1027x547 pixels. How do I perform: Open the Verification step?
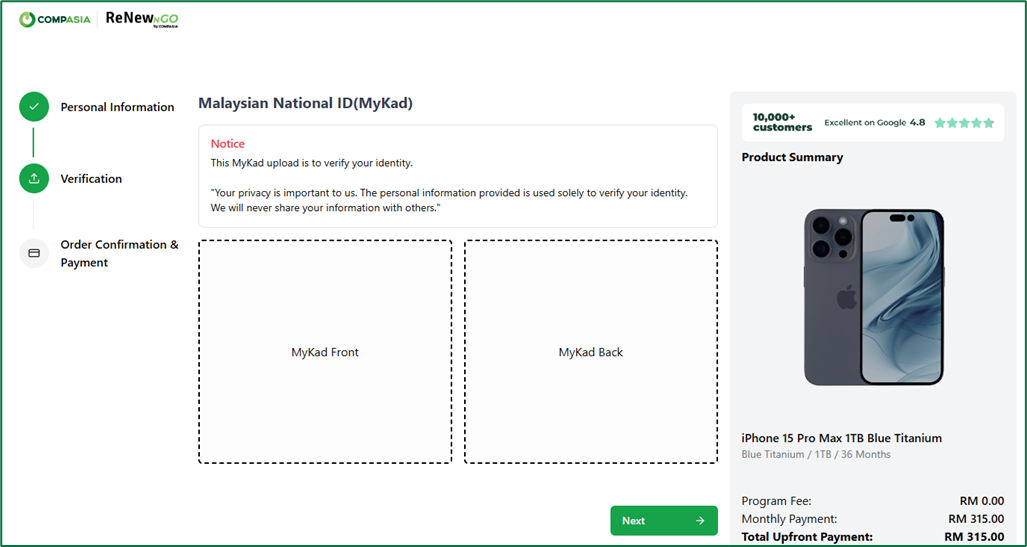91,179
